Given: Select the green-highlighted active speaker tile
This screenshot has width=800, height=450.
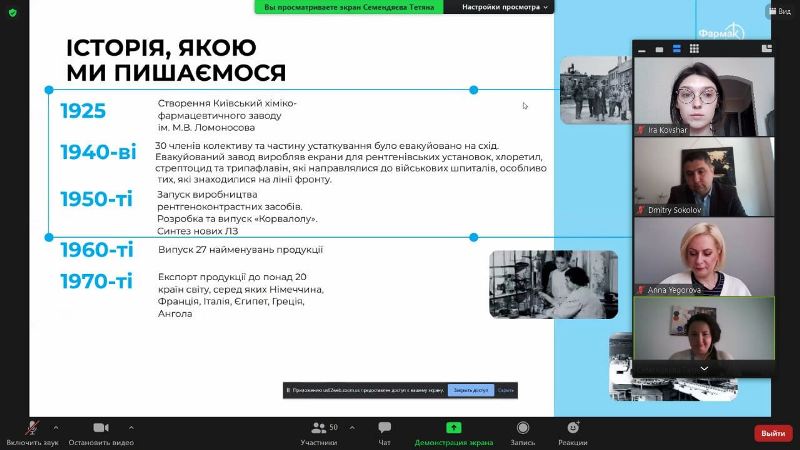Looking at the screenshot, I should click(x=704, y=329).
